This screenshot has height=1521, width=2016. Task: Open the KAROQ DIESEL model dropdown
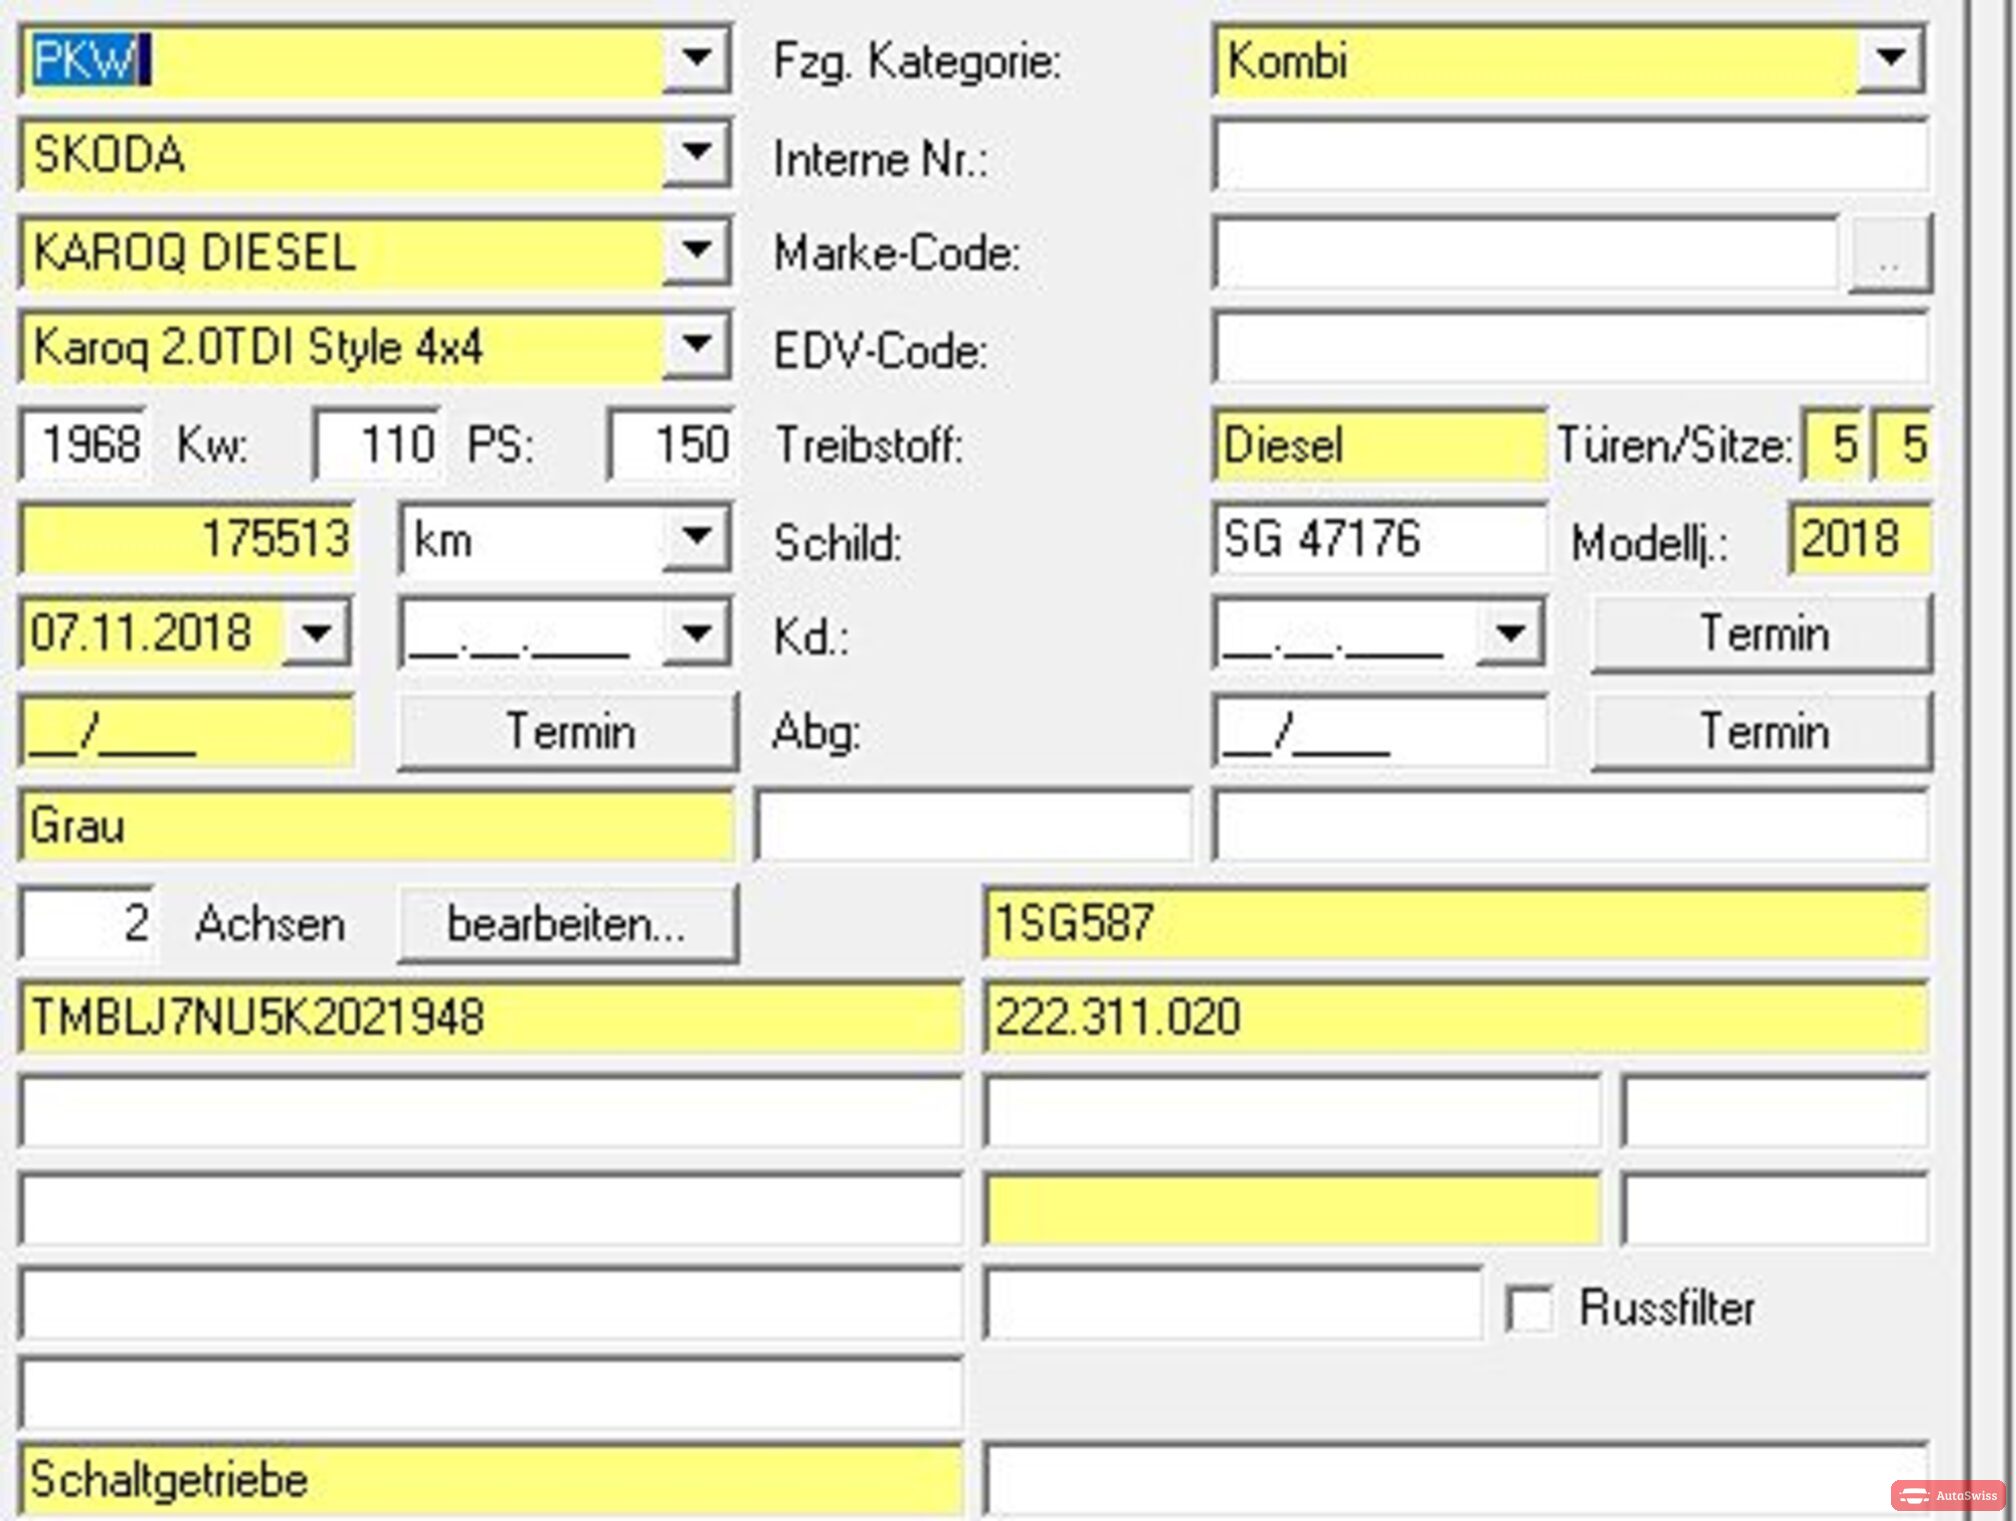[x=696, y=250]
